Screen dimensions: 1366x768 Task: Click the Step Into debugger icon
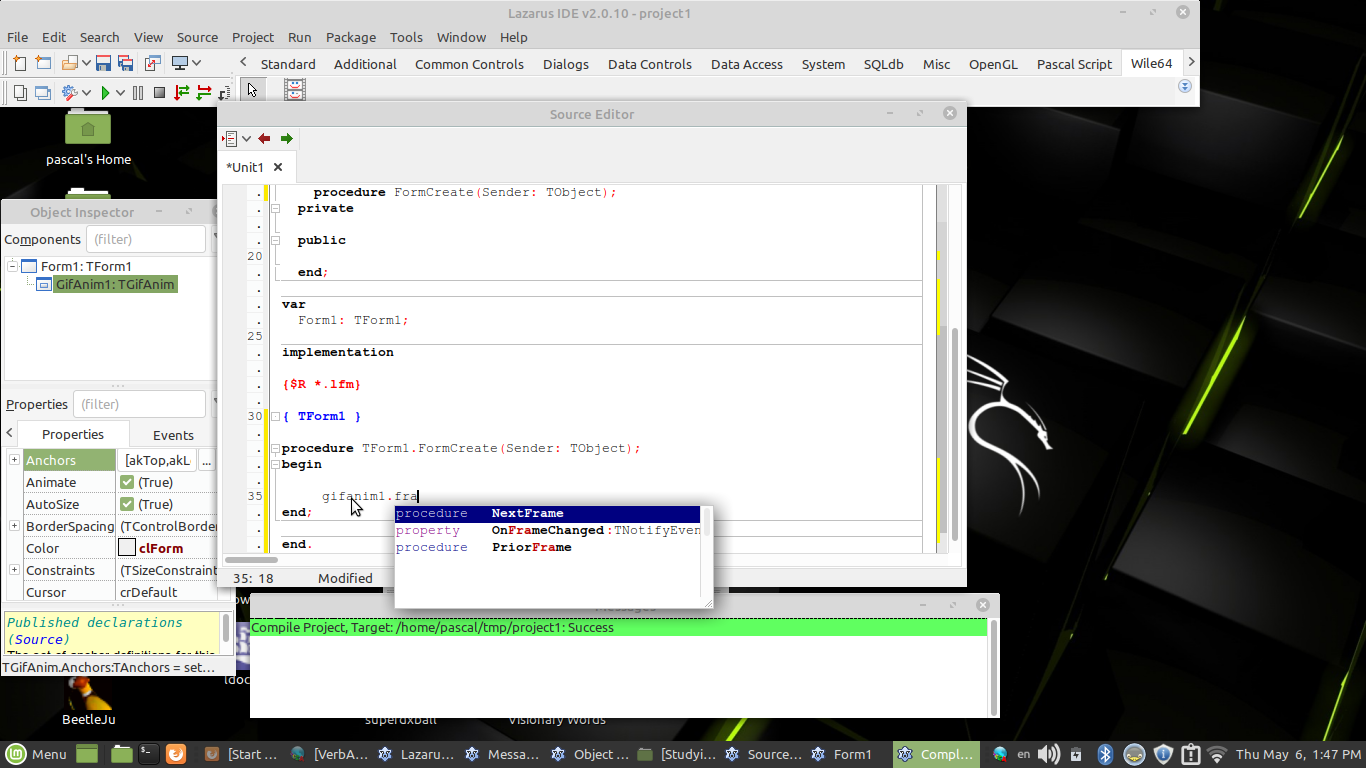tap(182, 93)
